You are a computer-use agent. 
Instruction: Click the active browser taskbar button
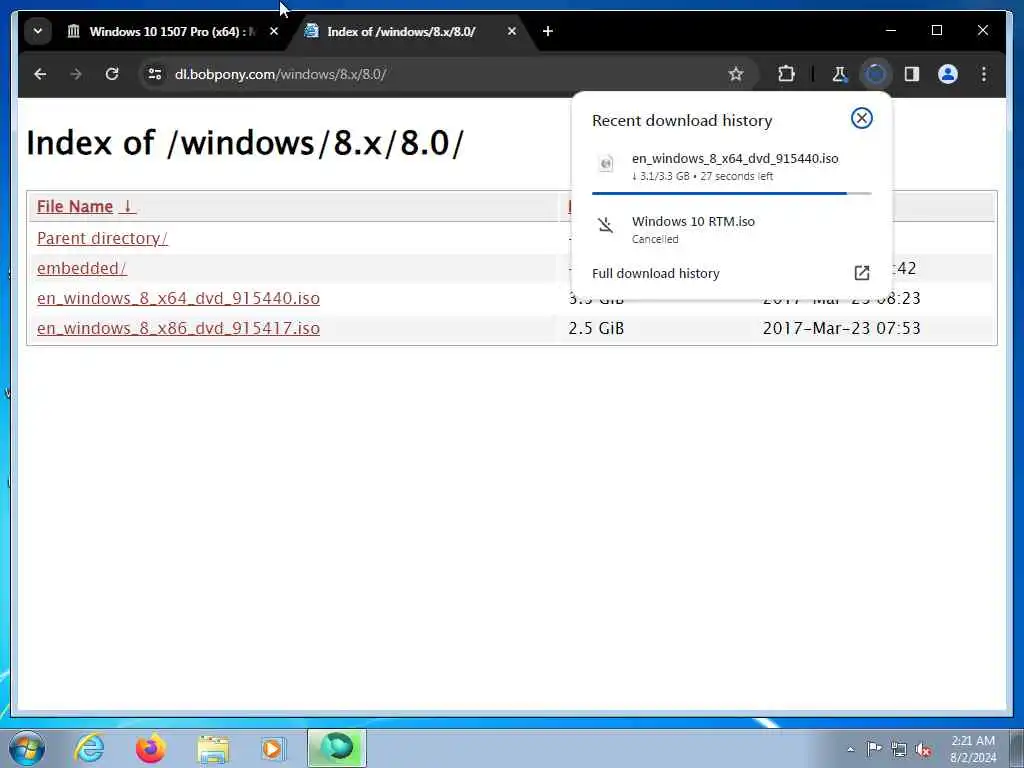[337, 748]
